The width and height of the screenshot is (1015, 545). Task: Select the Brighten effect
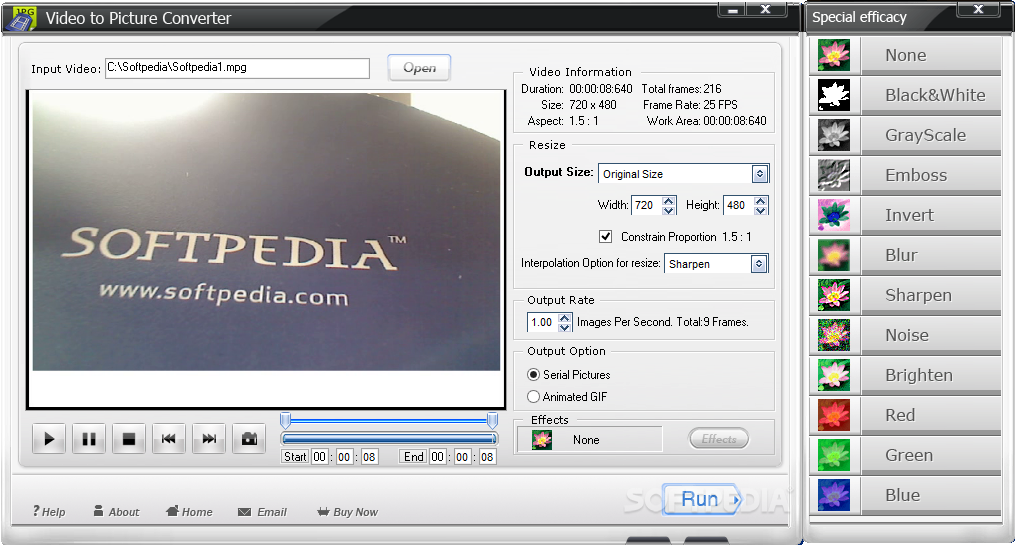coord(931,376)
